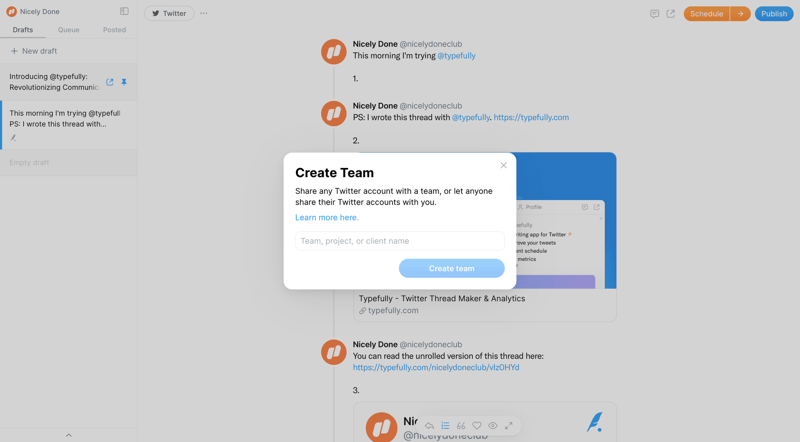Click Nicely Done avatar on third tweet
The height and width of the screenshot is (442, 800).
point(334,352)
